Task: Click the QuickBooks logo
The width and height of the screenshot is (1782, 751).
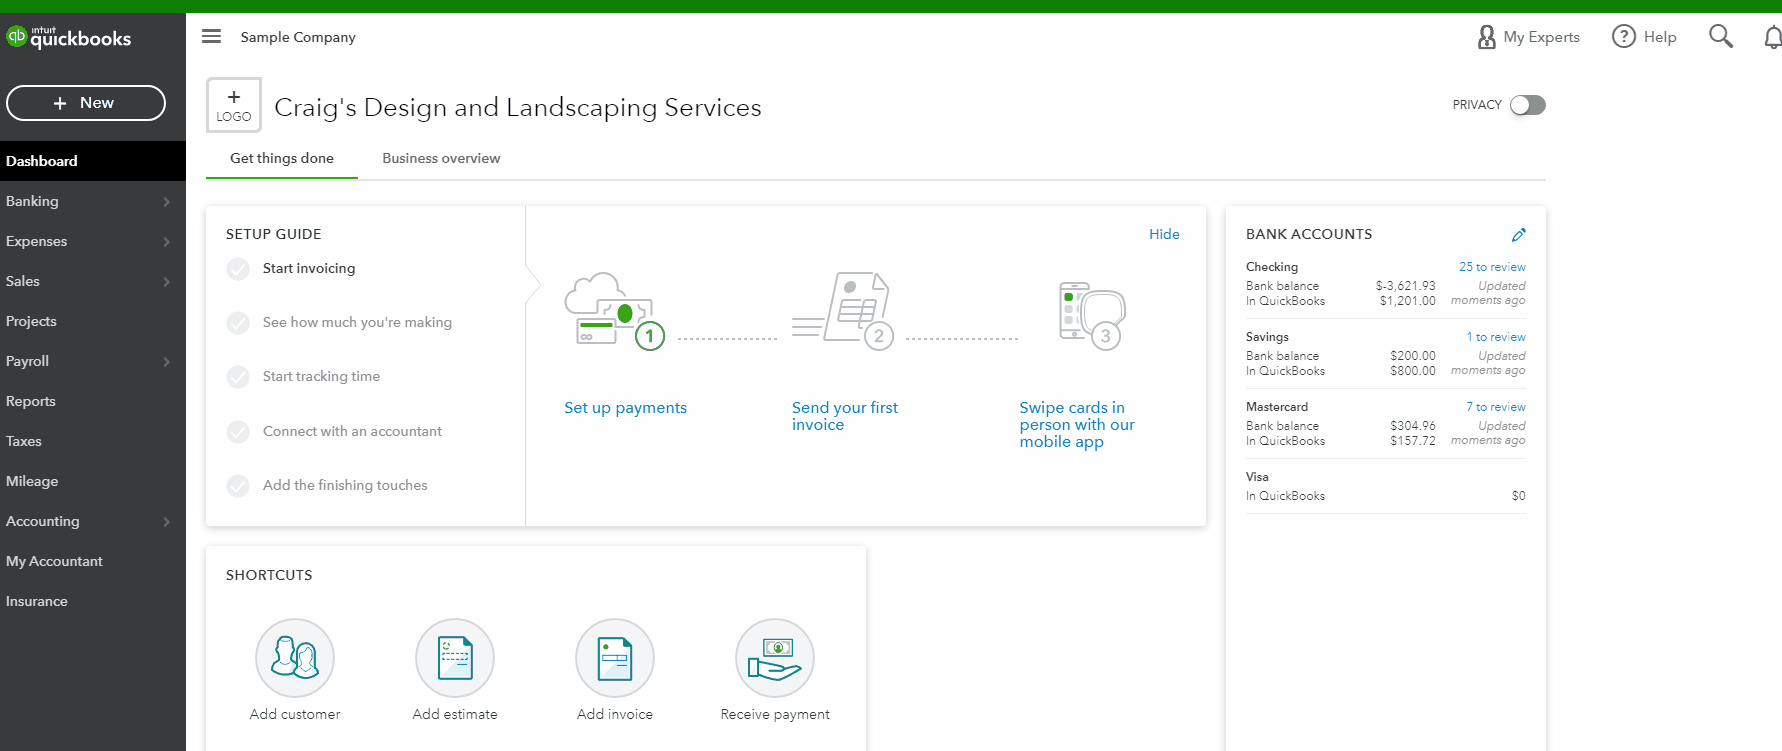Action: (x=69, y=38)
